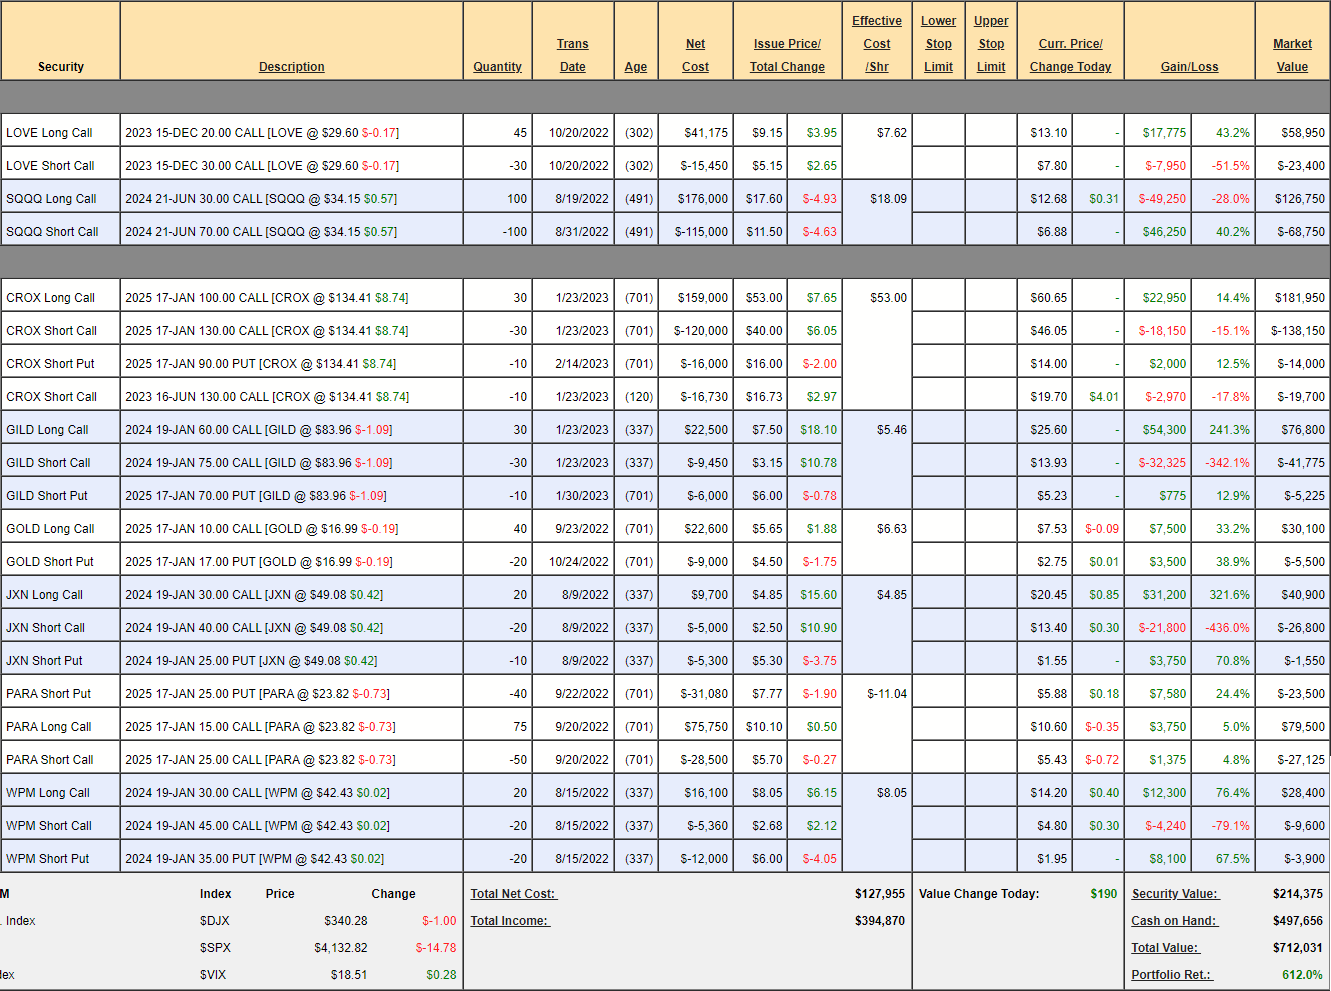
Task: Open the Total Net Cost label
Action: (513, 894)
